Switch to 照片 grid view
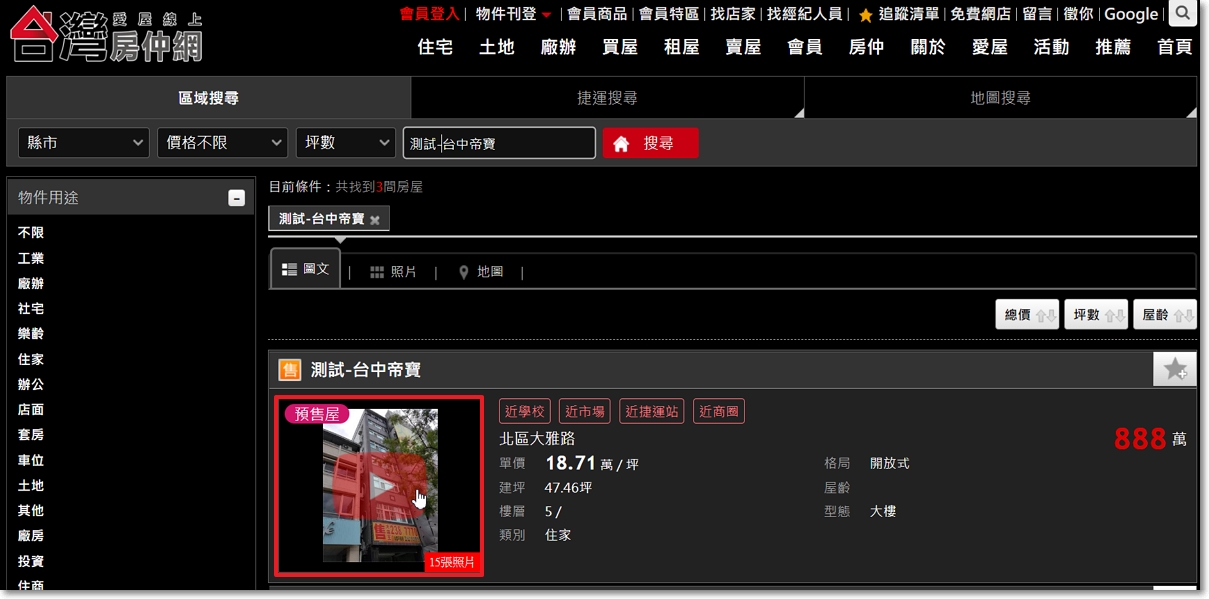Image resolution: width=1209 pixels, height=599 pixels. [x=393, y=272]
